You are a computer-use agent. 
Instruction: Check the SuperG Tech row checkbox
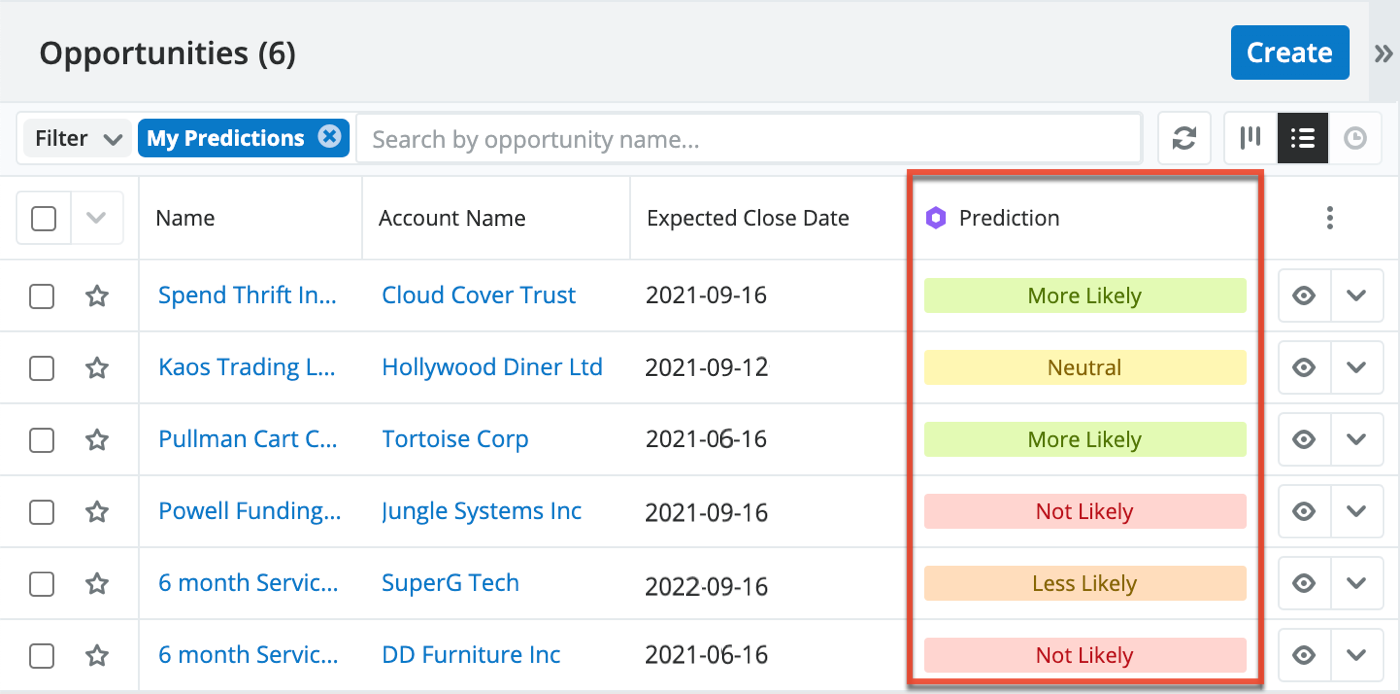tap(42, 584)
